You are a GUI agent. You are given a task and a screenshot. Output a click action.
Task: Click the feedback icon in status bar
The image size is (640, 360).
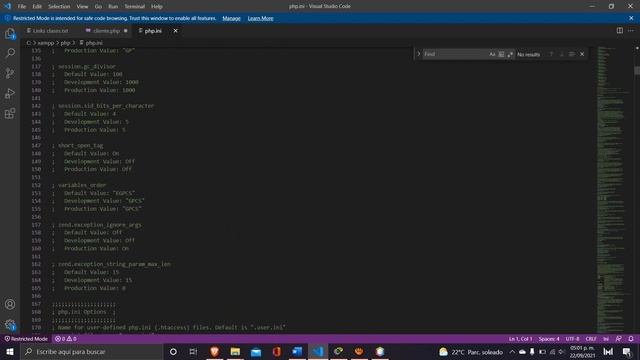click(619, 339)
